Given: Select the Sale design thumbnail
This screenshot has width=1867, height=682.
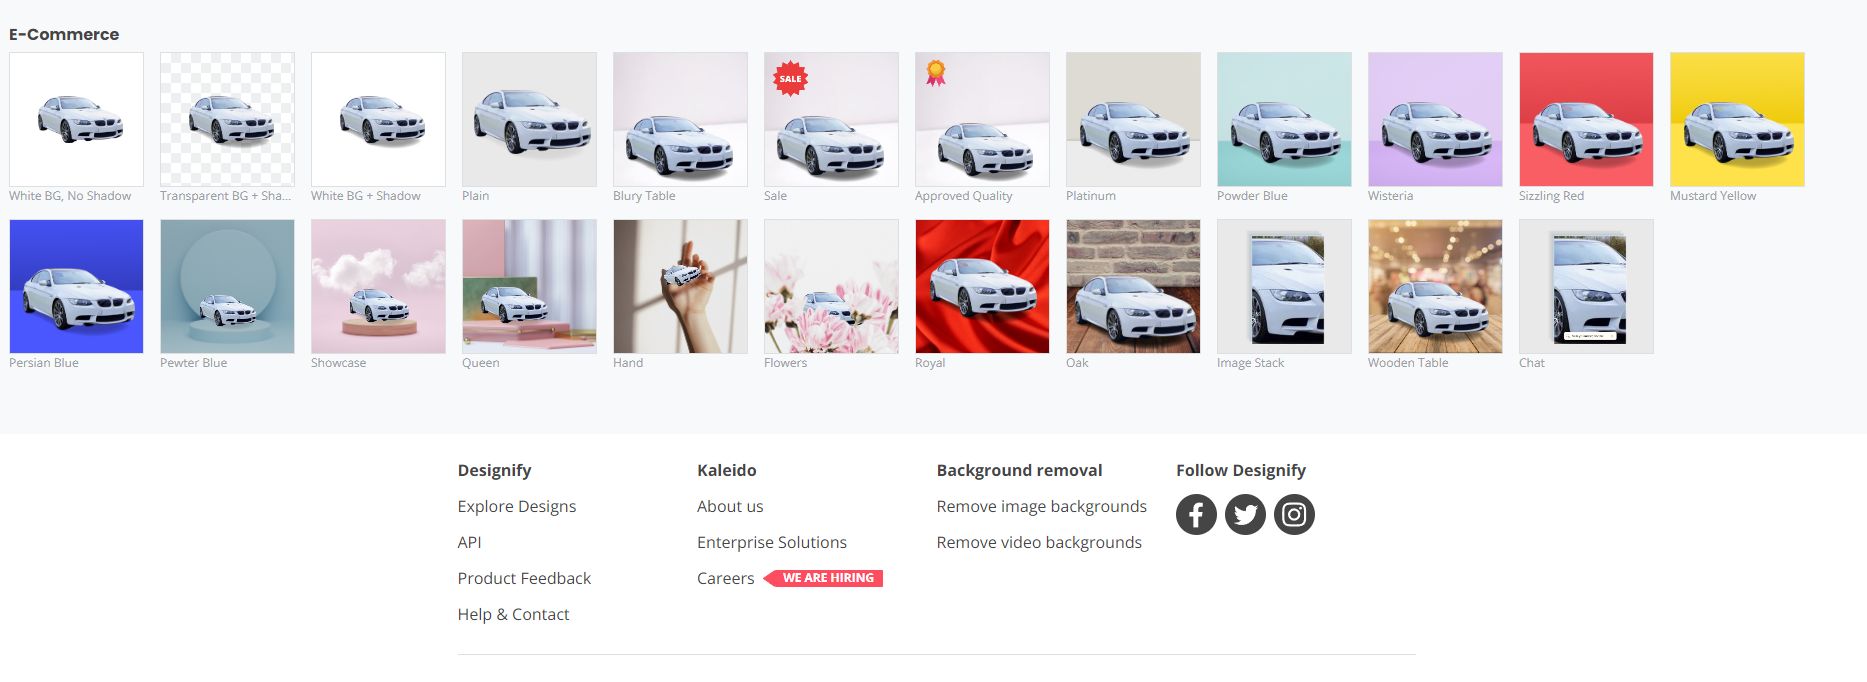Looking at the screenshot, I should [831, 119].
